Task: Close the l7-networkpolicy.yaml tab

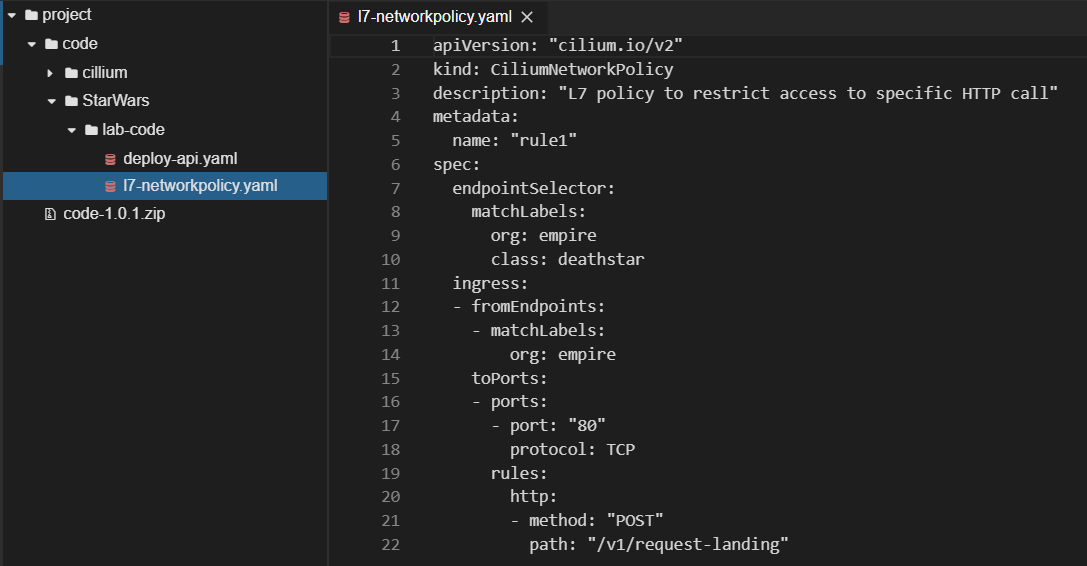Action: [x=527, y=17]
